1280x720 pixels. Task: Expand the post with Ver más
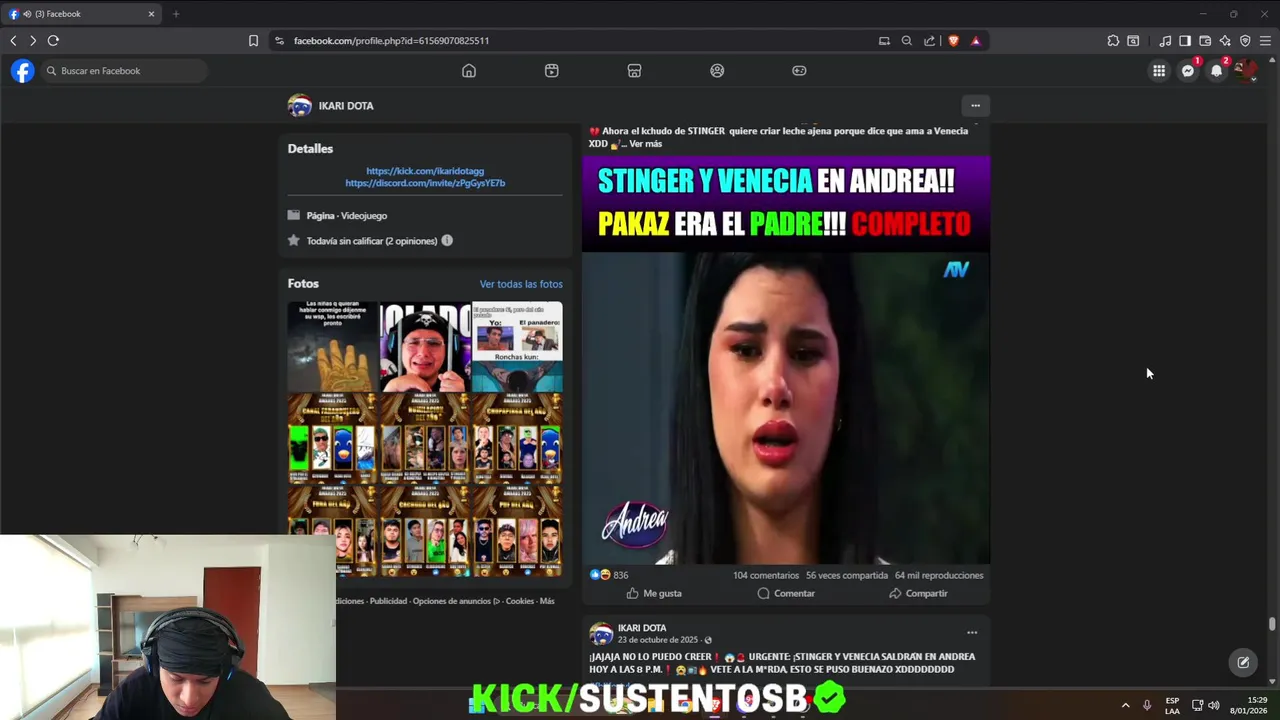coord(645,144)
